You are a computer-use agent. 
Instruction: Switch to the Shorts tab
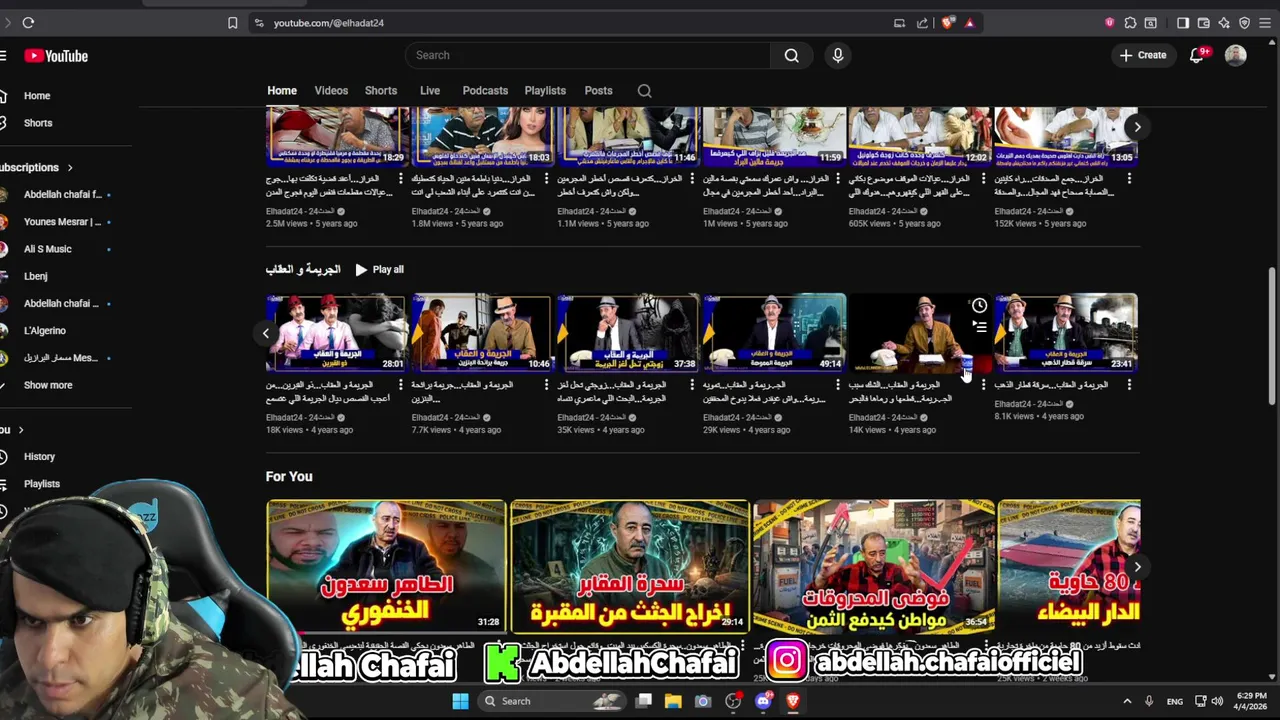381,91
